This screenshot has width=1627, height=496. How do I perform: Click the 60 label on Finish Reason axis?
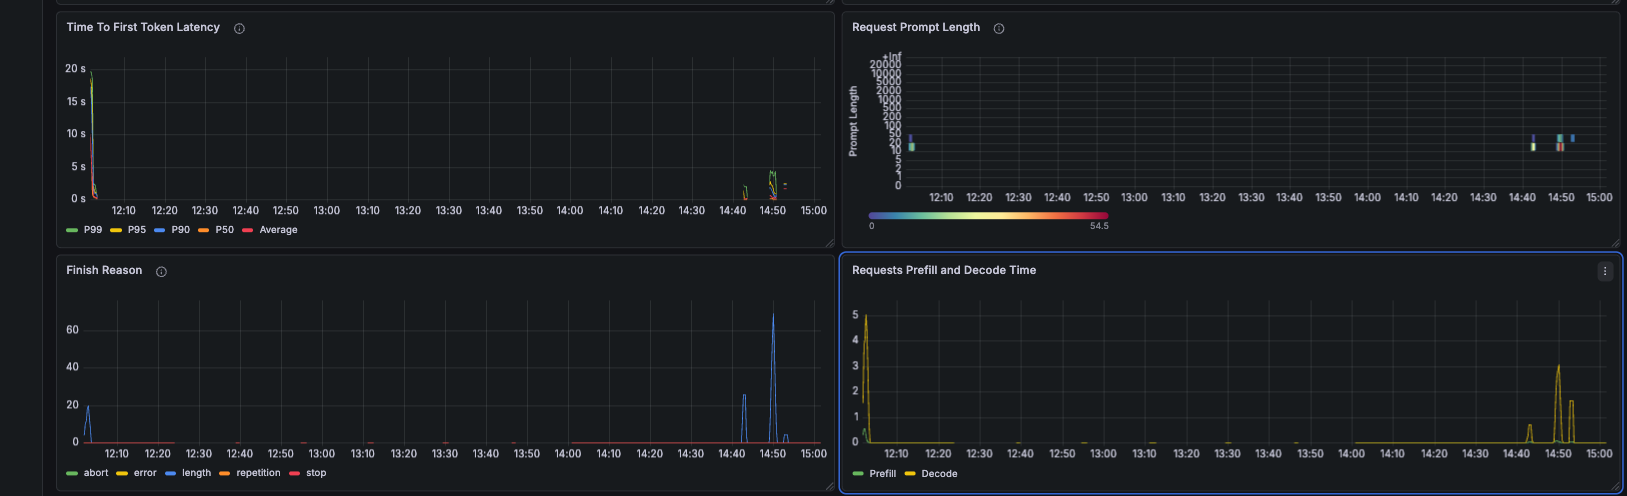73,330
